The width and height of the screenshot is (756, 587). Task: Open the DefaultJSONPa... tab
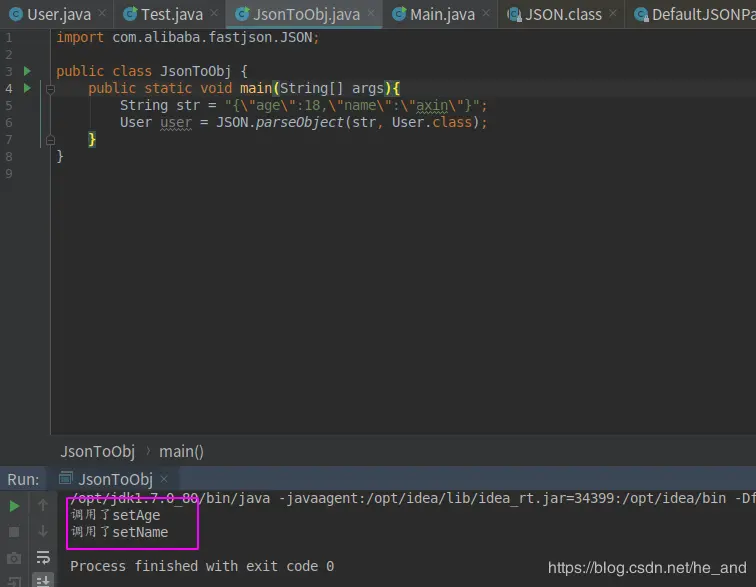694,14
